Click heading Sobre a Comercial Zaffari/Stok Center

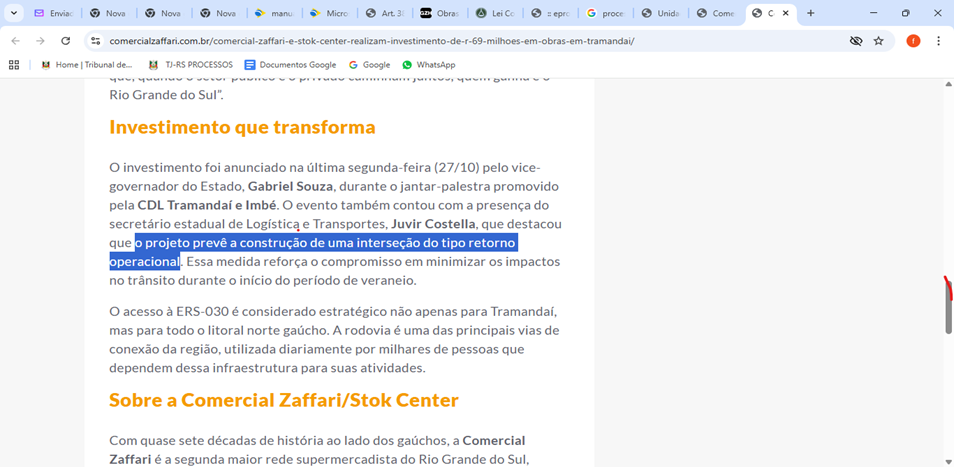(x=284, y=400)
